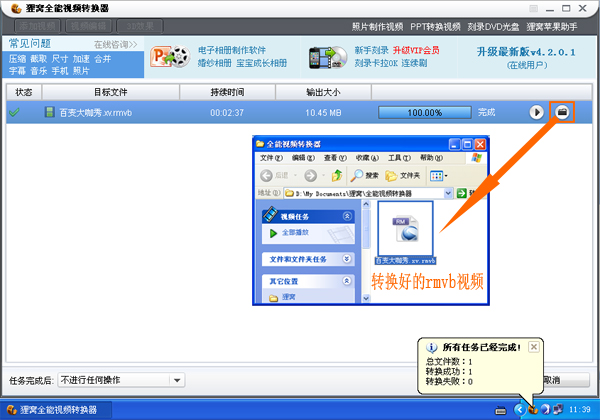This screenshot has width=600, height=420.
Task: Open the forward history dropdown arrow
Action: click(323, 176)
